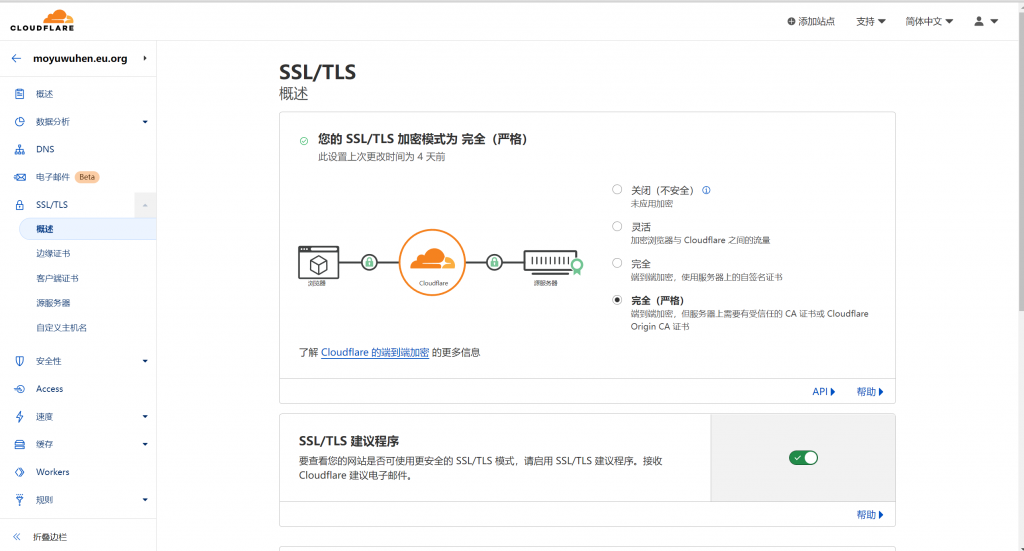Viewport: 1024px width, 551px height.
Task: Click 帮助 link in the encryption mode card
Action: pyautogui.click(x=870, y=392)
